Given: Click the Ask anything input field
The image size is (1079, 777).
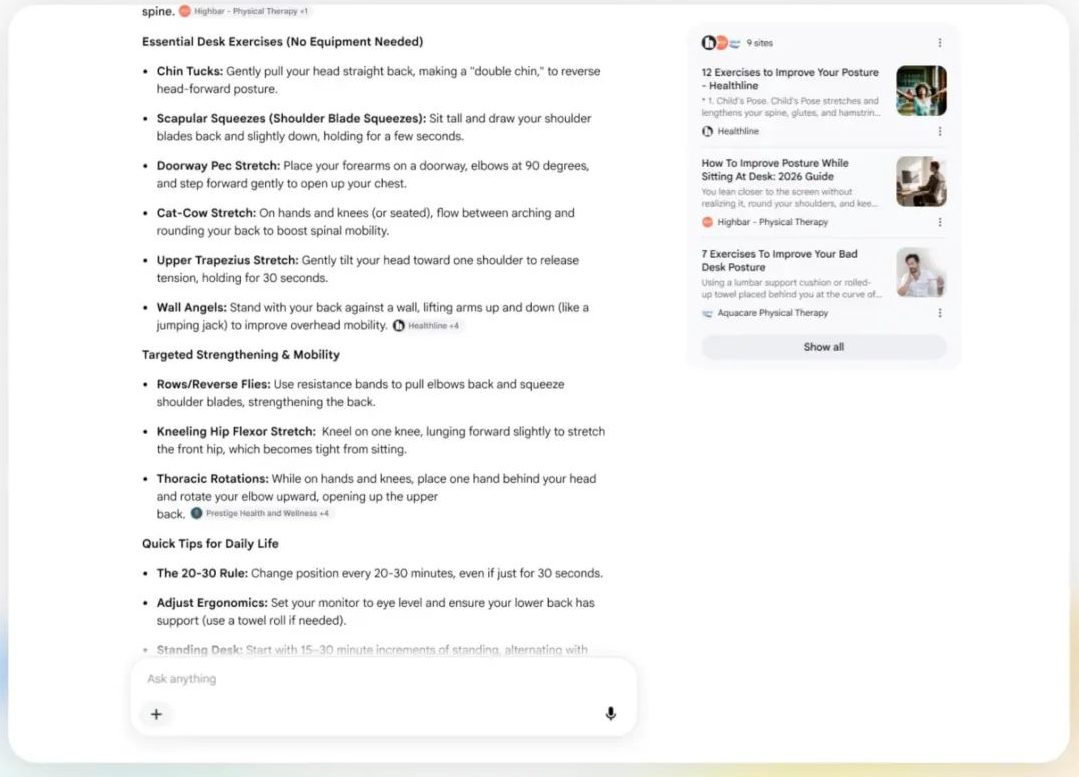Looking at the screenshot, I should [383, 679].
